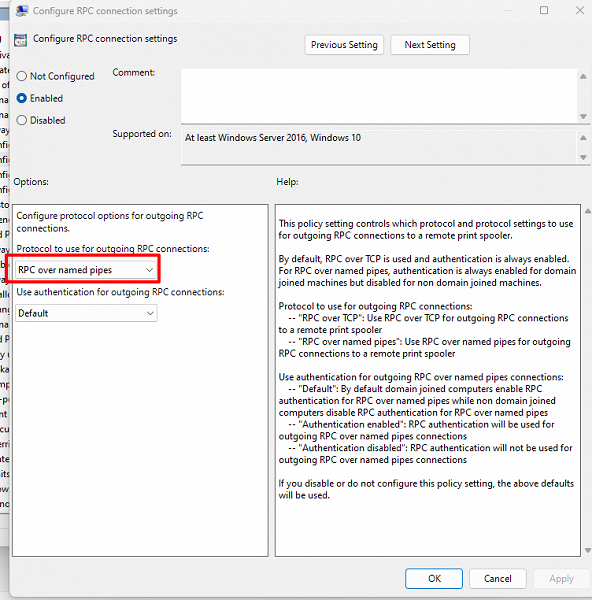The height and width of the screenshot is (600, 592).
Task: Click the Comment box scroll up arrow
Action: click(583, 77)
